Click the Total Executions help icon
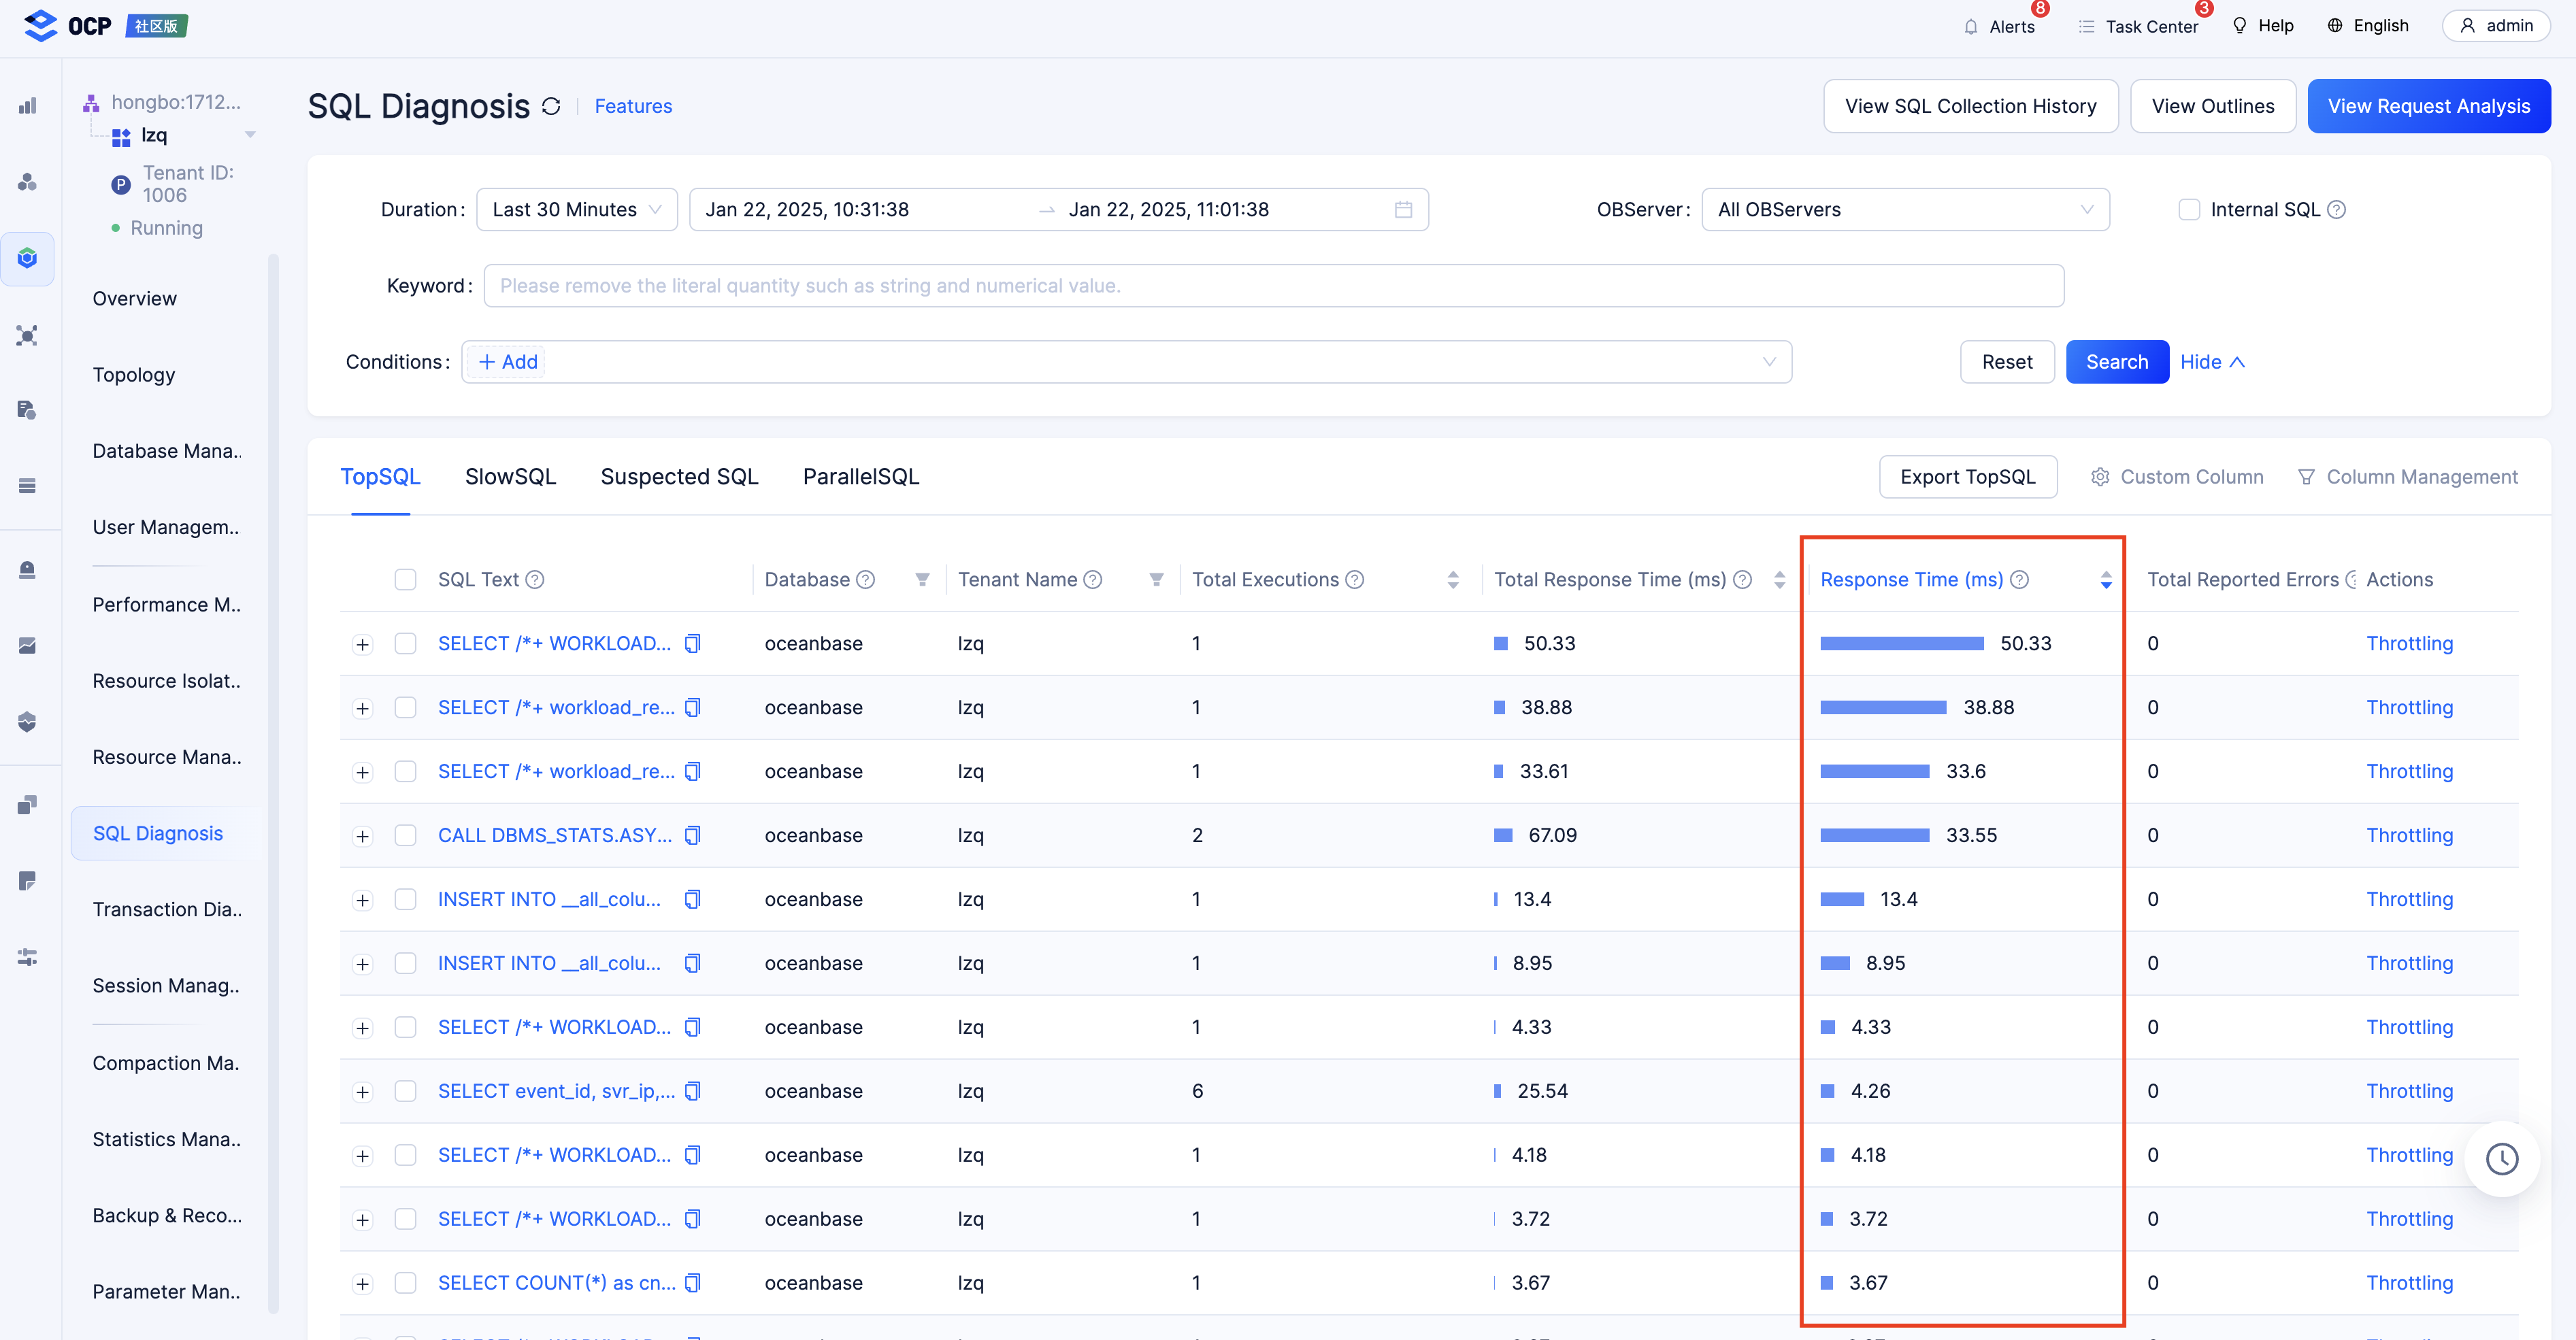Image resolution: width=2576 pixels, height=1340 pixels. tap(1354, 580)
